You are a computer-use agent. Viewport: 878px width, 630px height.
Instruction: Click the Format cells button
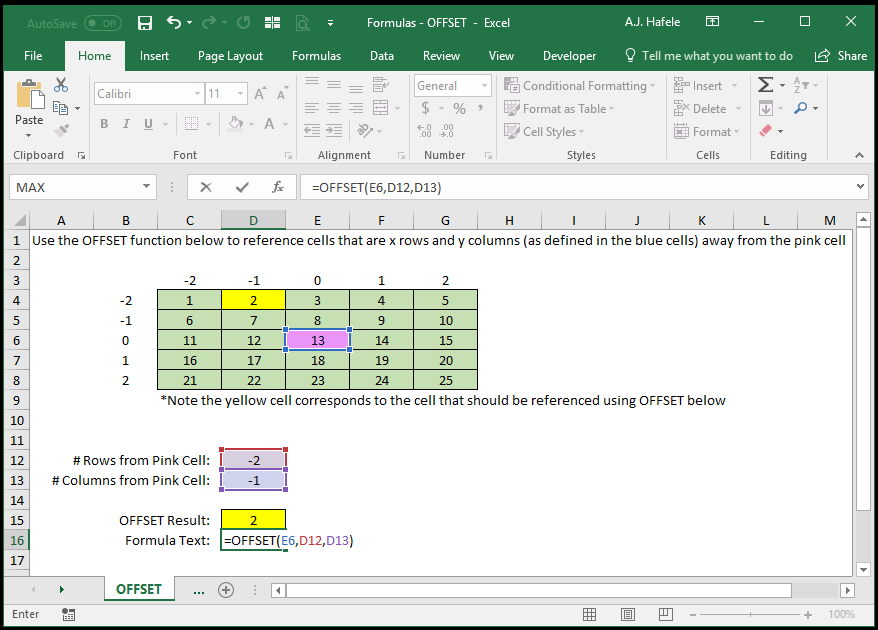pyautogui.click(x=703, y=132)
